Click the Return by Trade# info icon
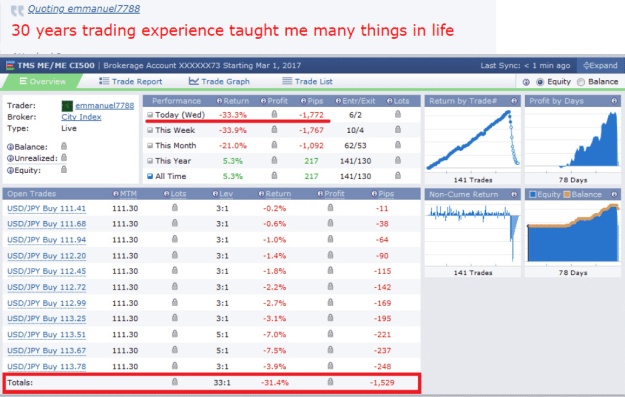Viewport: 625px width, 397px height. tap(514, 101)
